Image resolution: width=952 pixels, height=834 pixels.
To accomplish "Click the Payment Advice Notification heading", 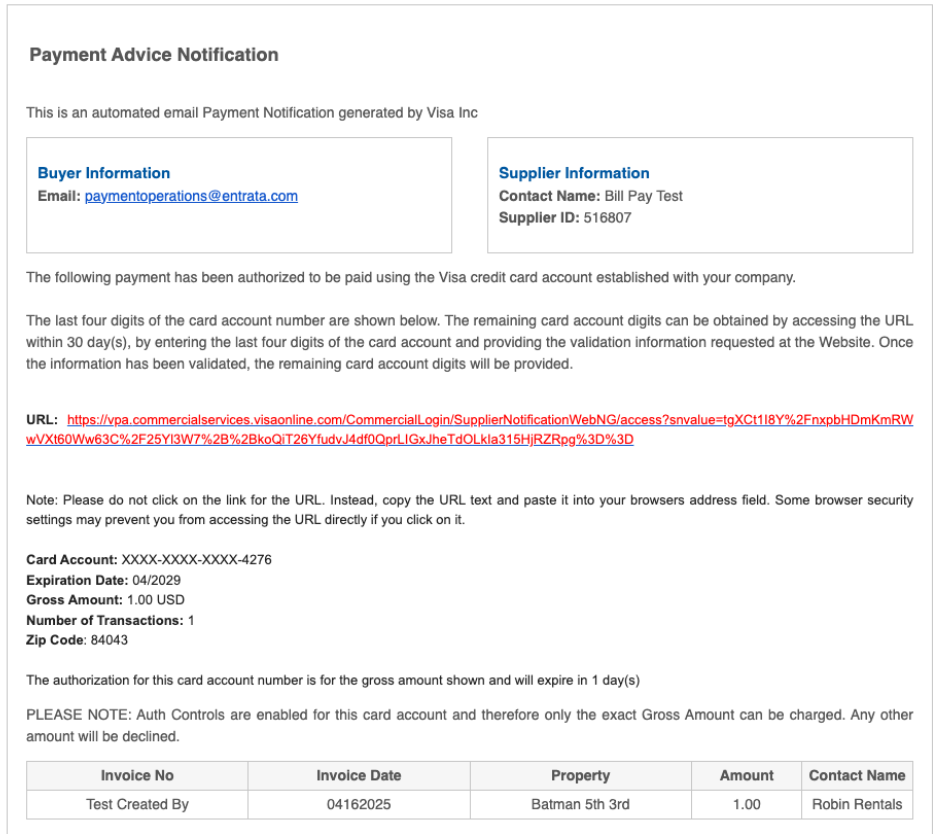I will click(x=154, y=55).
